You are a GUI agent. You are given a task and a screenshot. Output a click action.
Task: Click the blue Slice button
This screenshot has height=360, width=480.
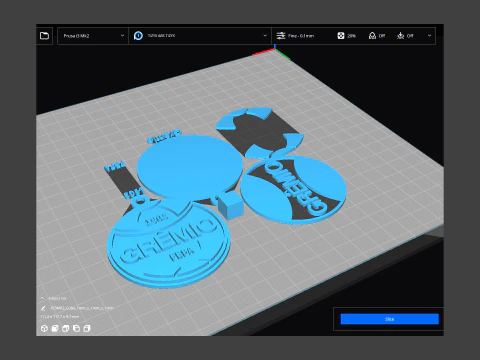tap(389, 319)
